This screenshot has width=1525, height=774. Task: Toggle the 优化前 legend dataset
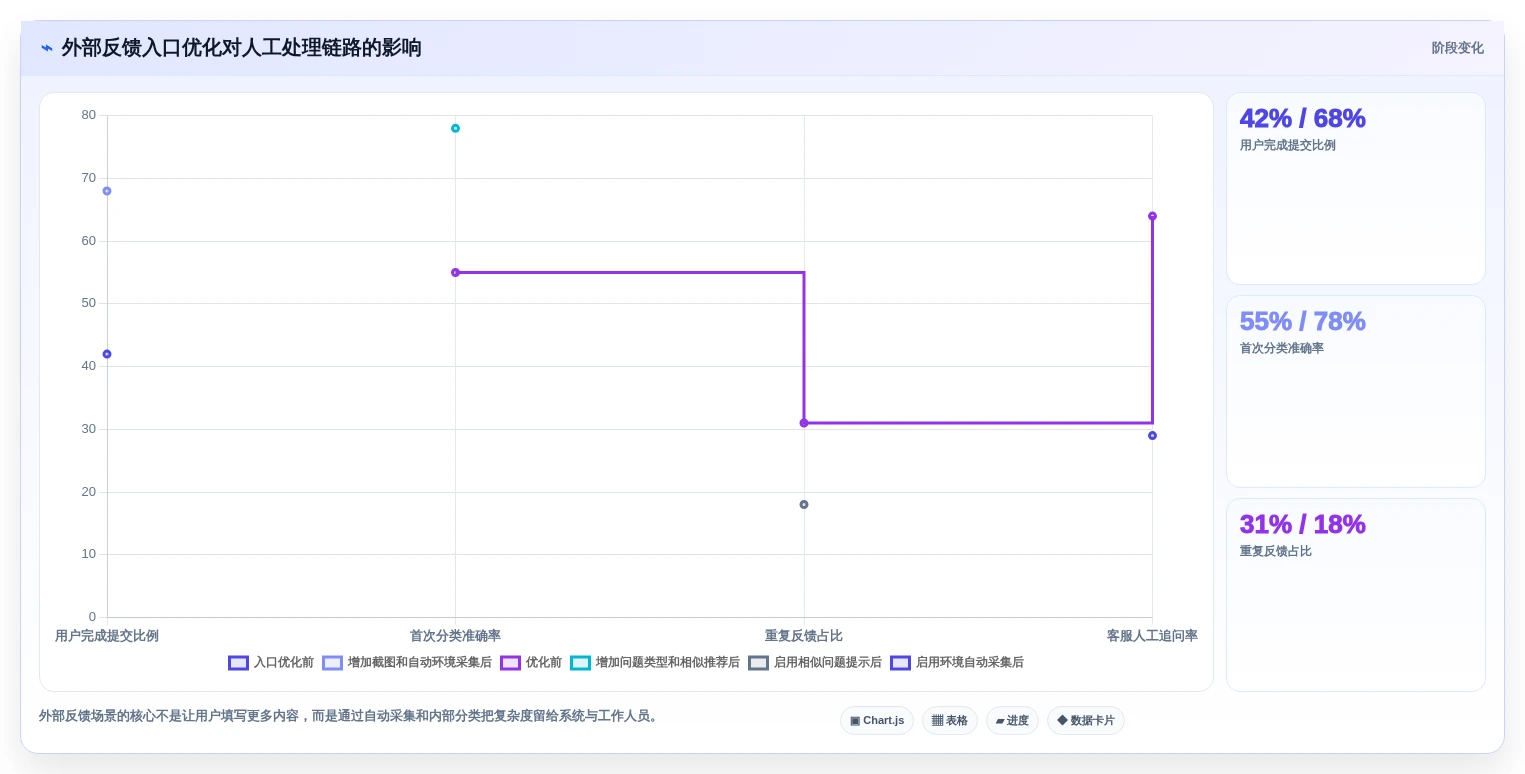531,663
